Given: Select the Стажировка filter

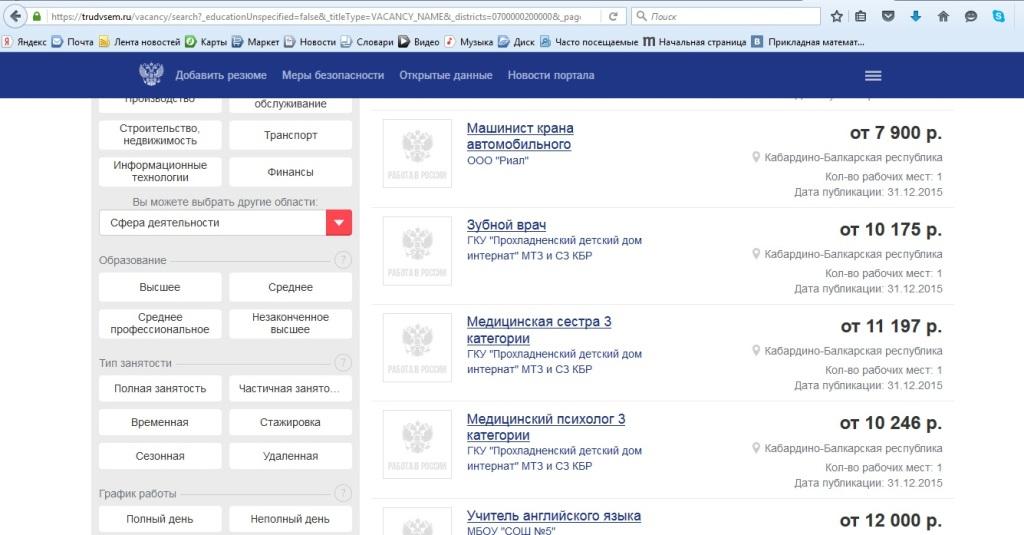Looking at the screenshot, I should (291, 423).
